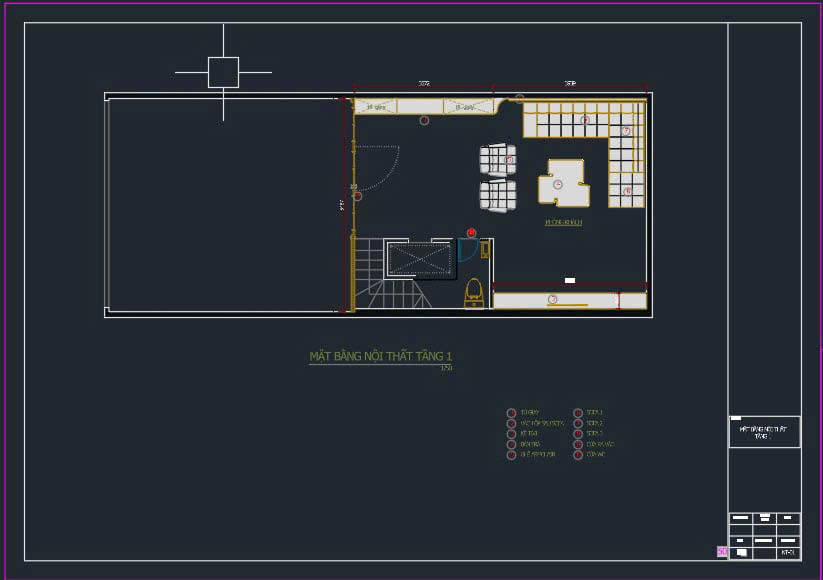The width and height of the screenshot is (823, 580).
Task: Select the numbered marker on the upper armchair
Action: click(509, 160)
